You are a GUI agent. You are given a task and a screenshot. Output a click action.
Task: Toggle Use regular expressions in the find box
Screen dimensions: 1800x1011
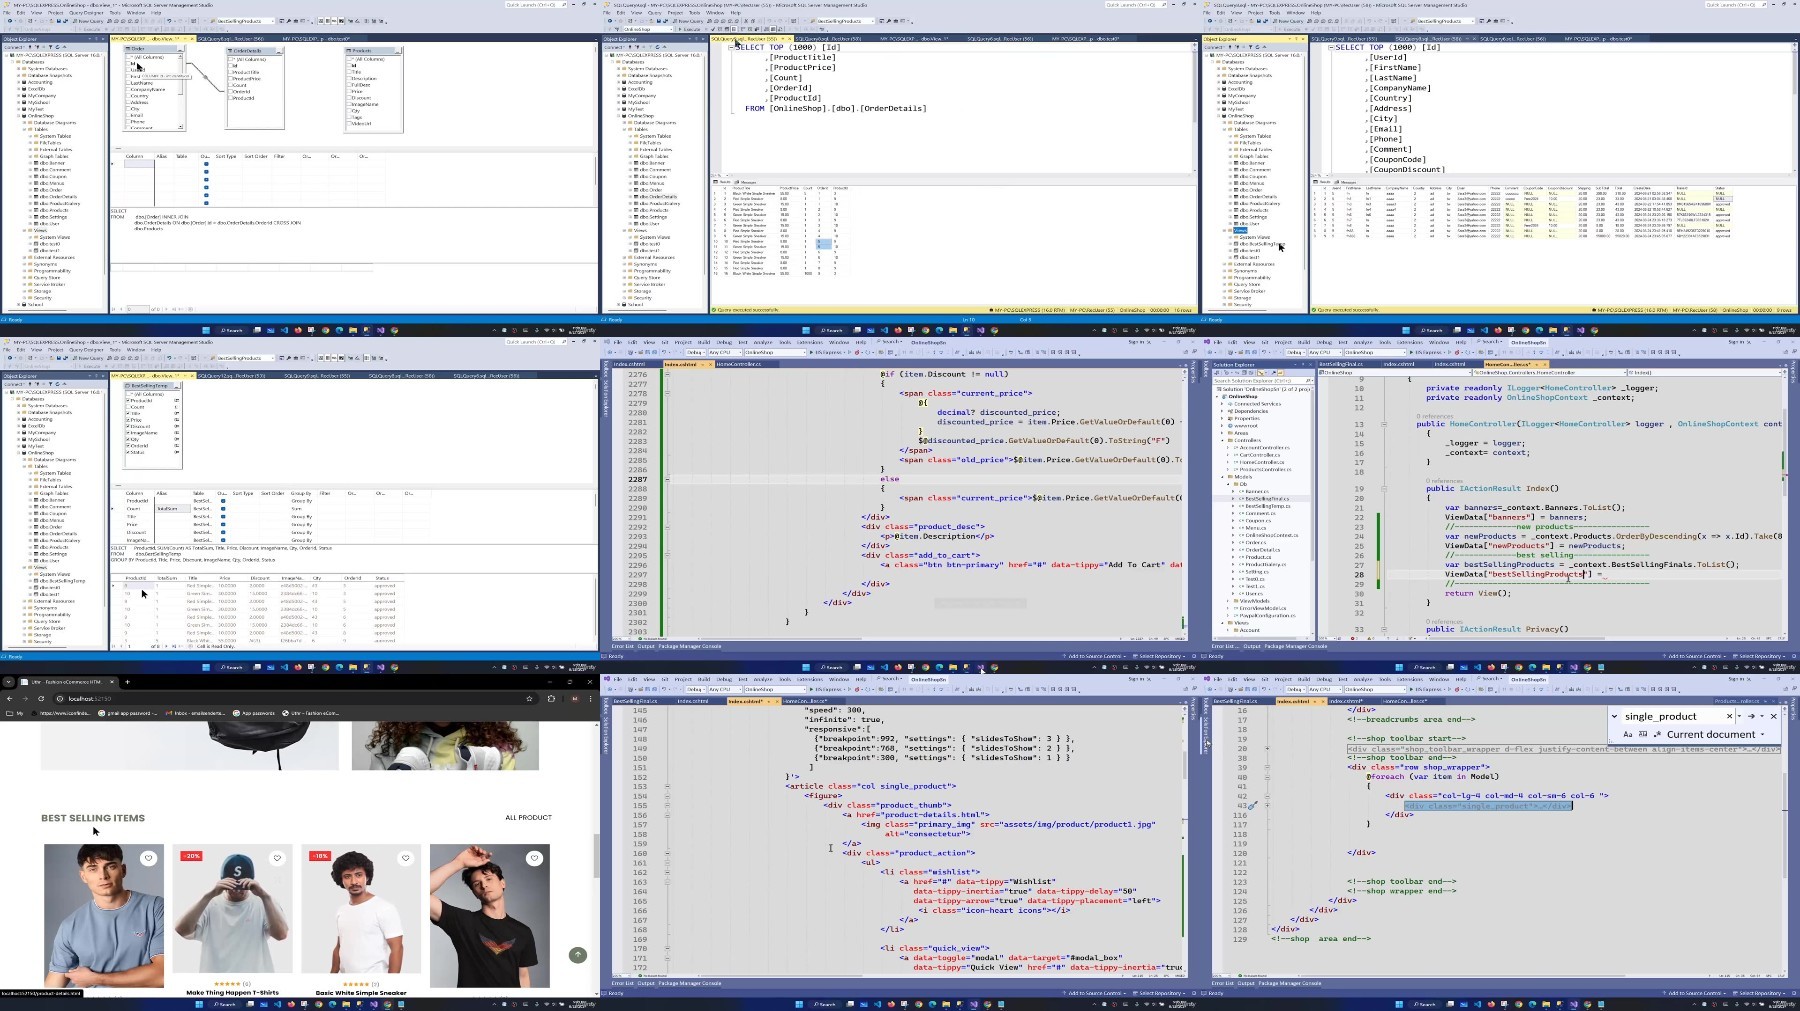click(x=1657, y=734)
